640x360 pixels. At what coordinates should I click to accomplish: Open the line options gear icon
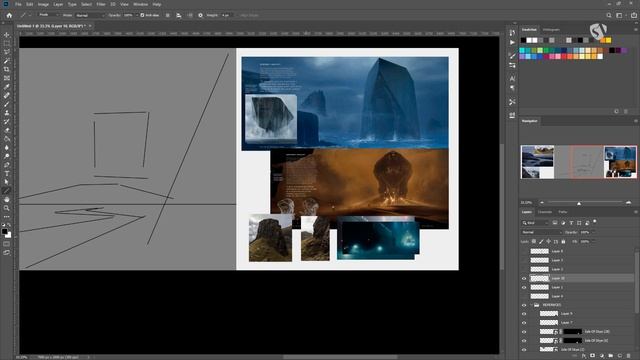point(200,15)
